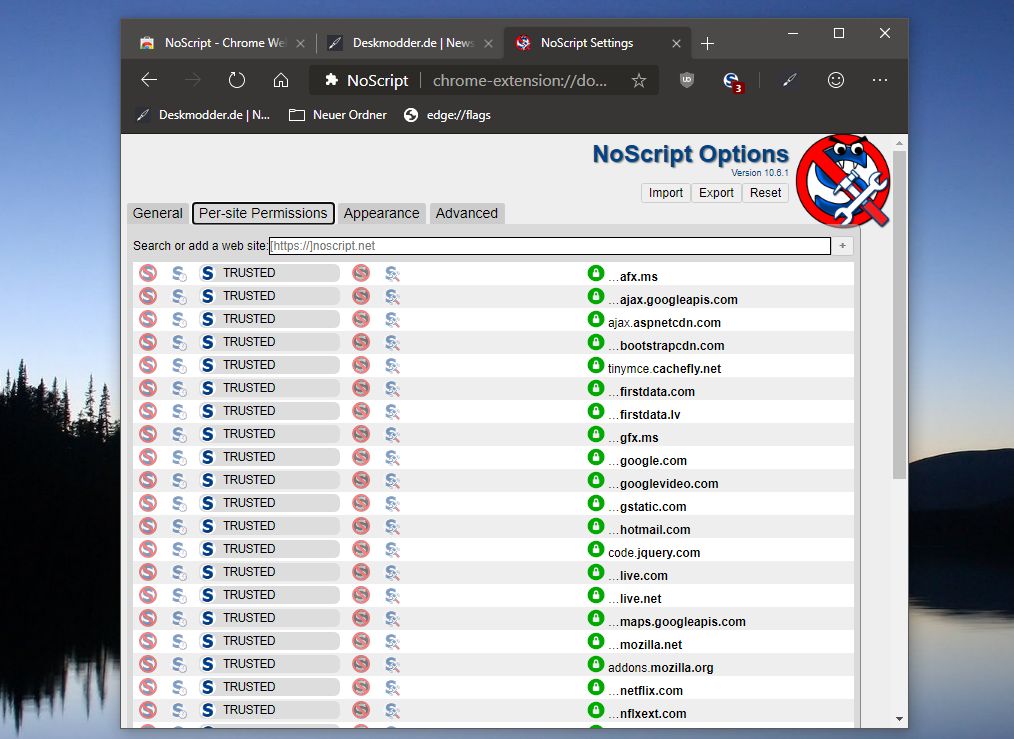Open the browser settings and more menu

pos(879,80)
